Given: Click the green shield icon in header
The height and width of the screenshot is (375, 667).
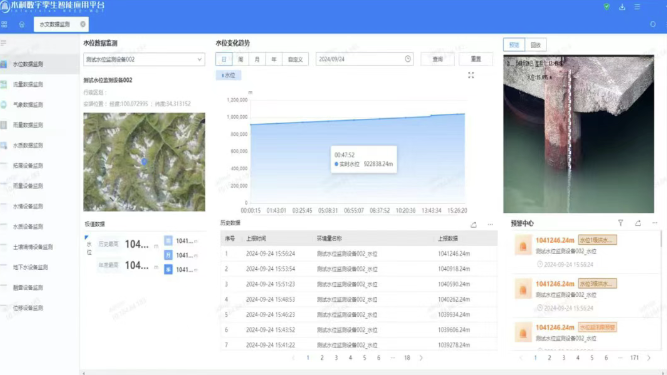Looking at the screenshot, I should click(607, 6).
